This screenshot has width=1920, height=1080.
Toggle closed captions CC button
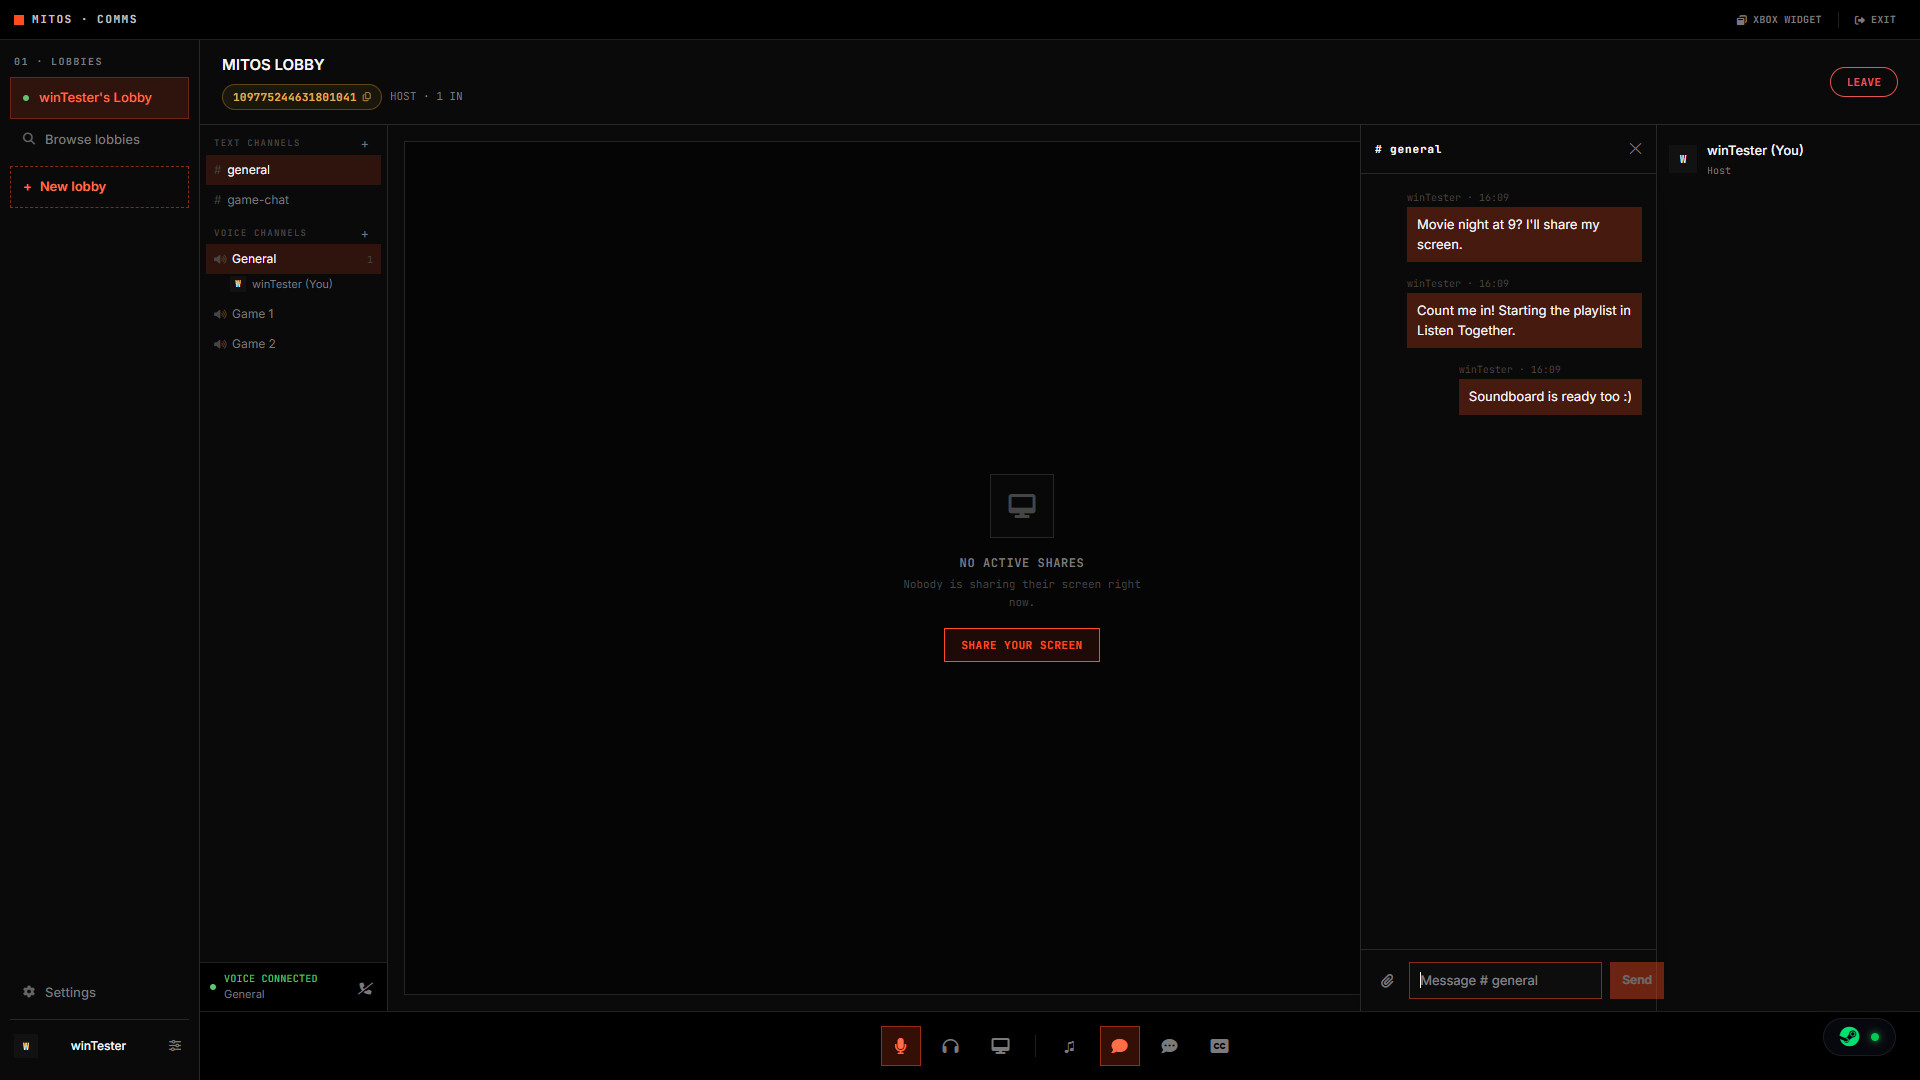(1219, 1046)
